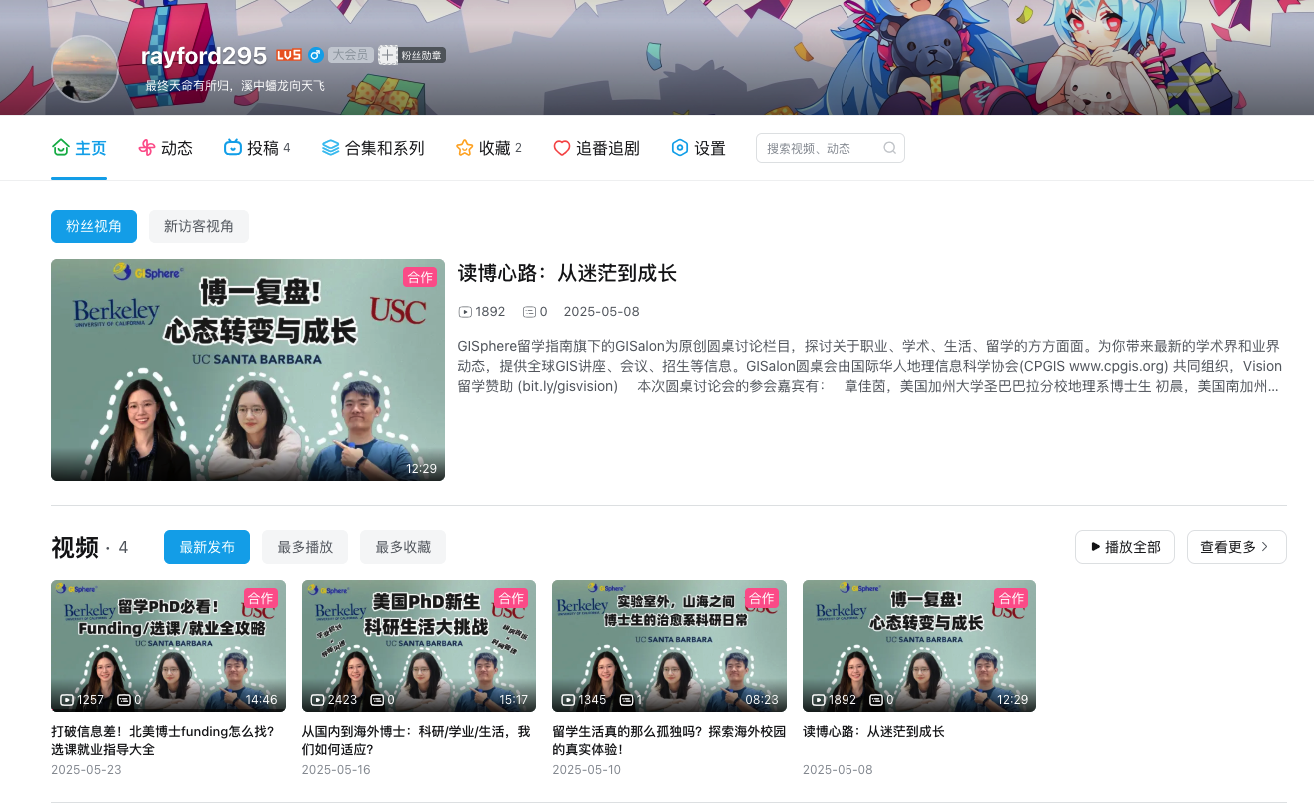Open video titled 留学生活真的那么孤独吗
This screenshot has height=803, width=1314.
668,740
